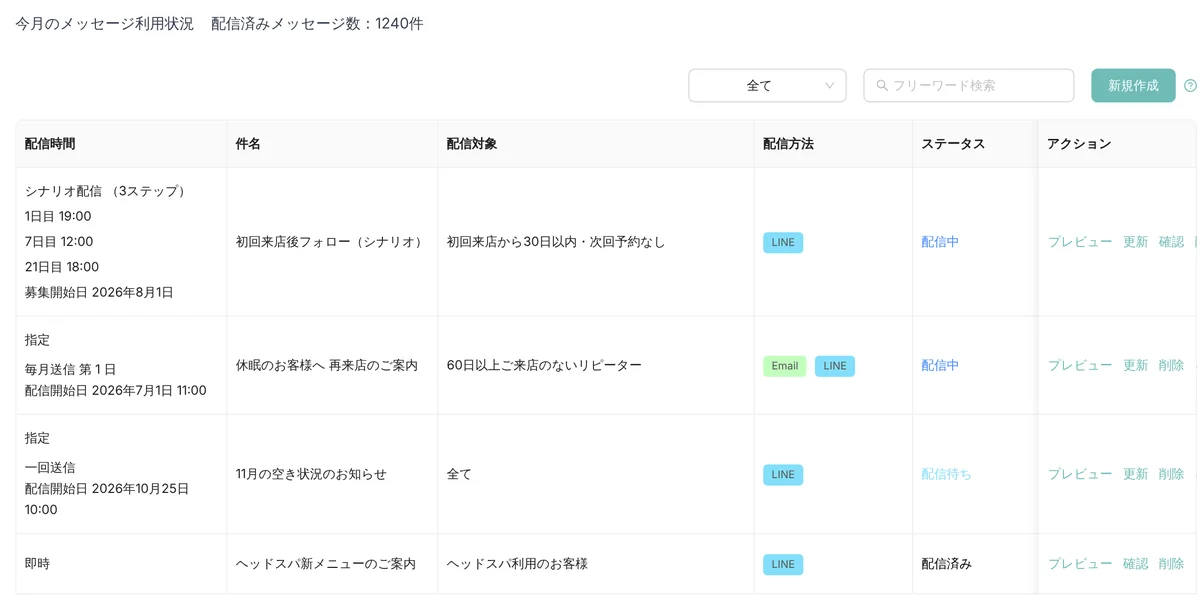This screenshot has height=608, width=1200.
Task: Click シナリオ配信 （3ステップ） text
Action: coord(107,191)
